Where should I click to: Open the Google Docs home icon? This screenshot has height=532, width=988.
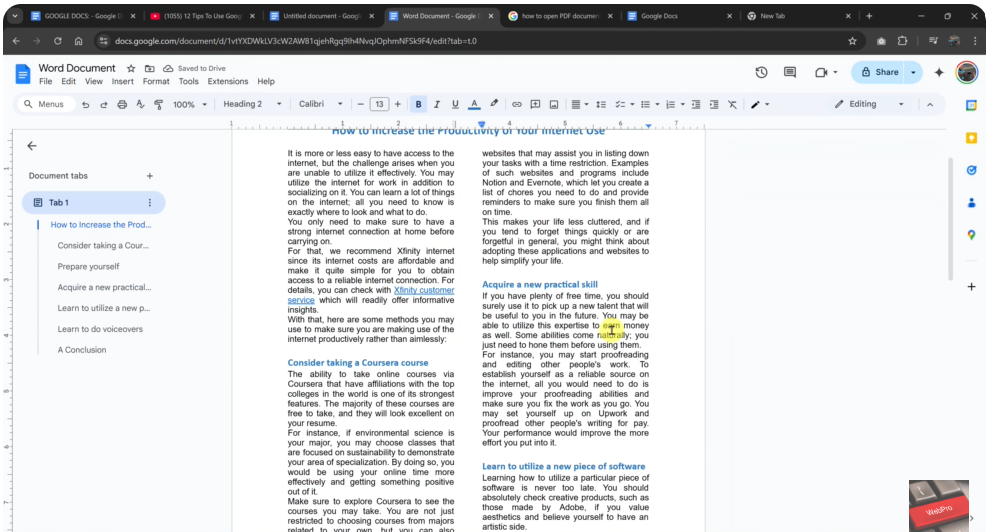click(23, 74)
